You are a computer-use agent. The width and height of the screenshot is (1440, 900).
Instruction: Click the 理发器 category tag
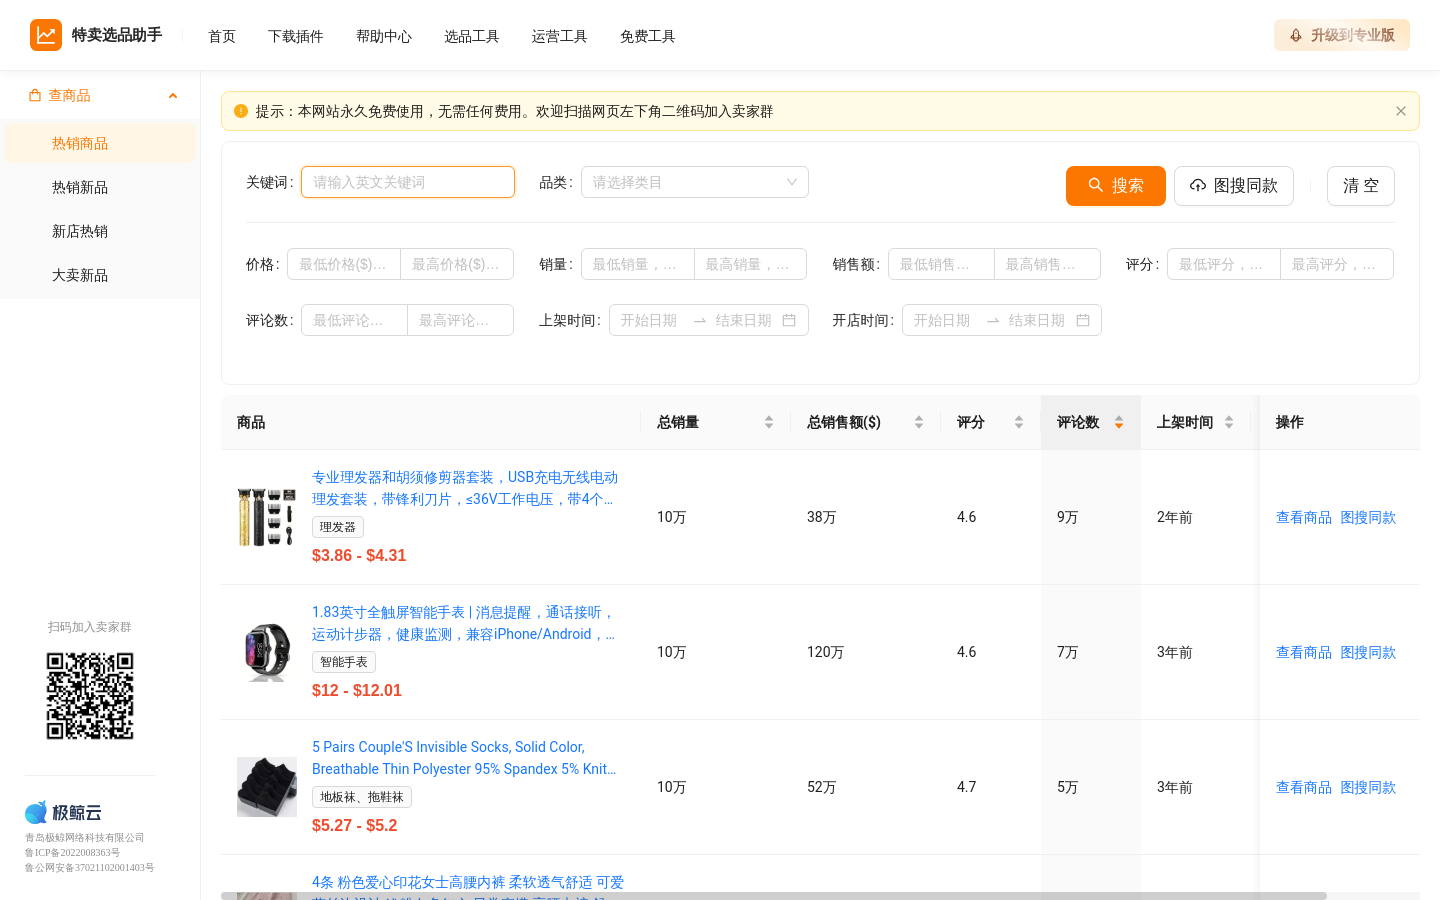pos(338,527)
